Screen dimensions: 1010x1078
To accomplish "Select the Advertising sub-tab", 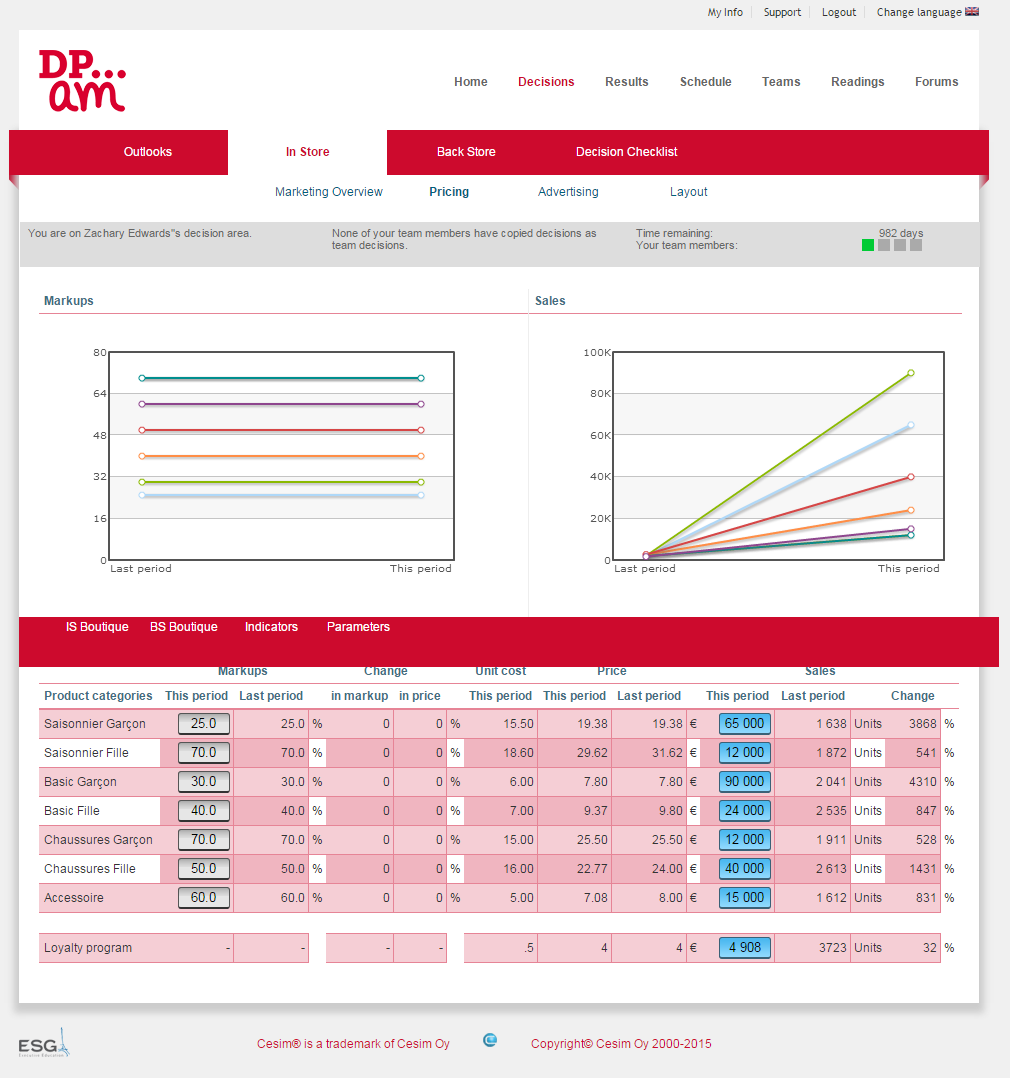I will coord(568,192).
